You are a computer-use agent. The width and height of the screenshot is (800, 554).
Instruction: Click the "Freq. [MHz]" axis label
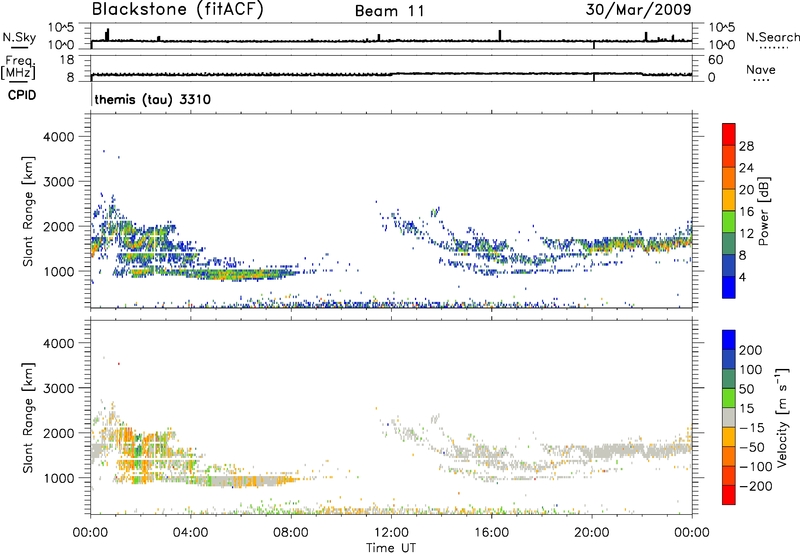[x=18, y=68]
